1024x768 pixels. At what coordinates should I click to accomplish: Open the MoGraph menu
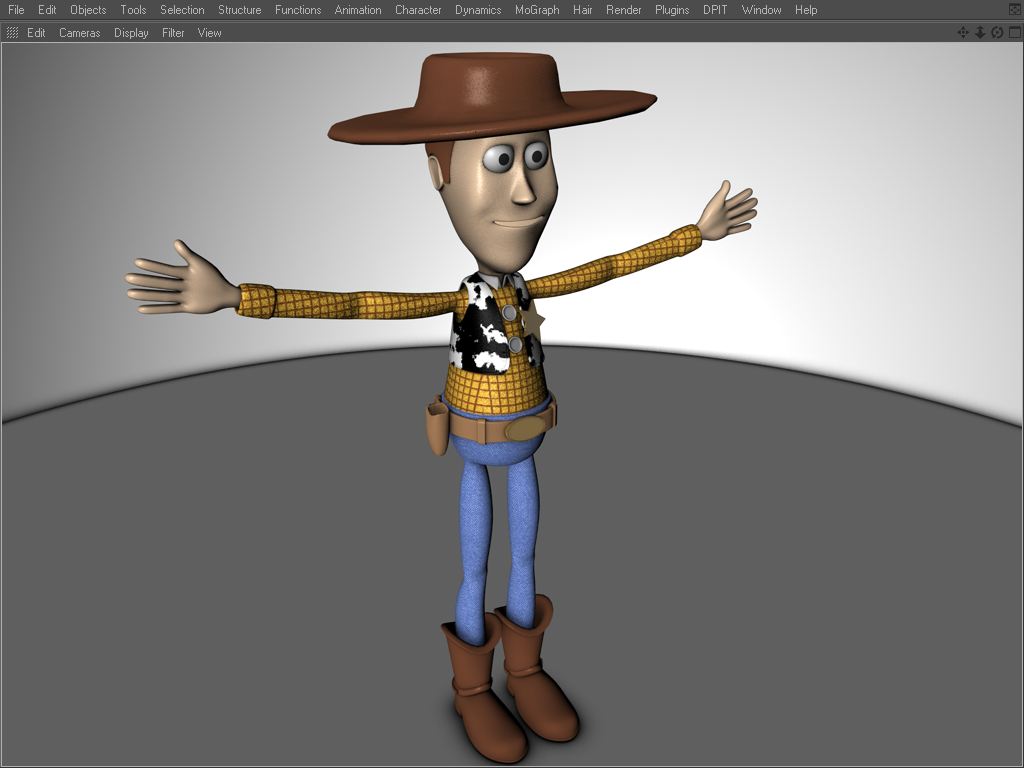tap(537, 10)
